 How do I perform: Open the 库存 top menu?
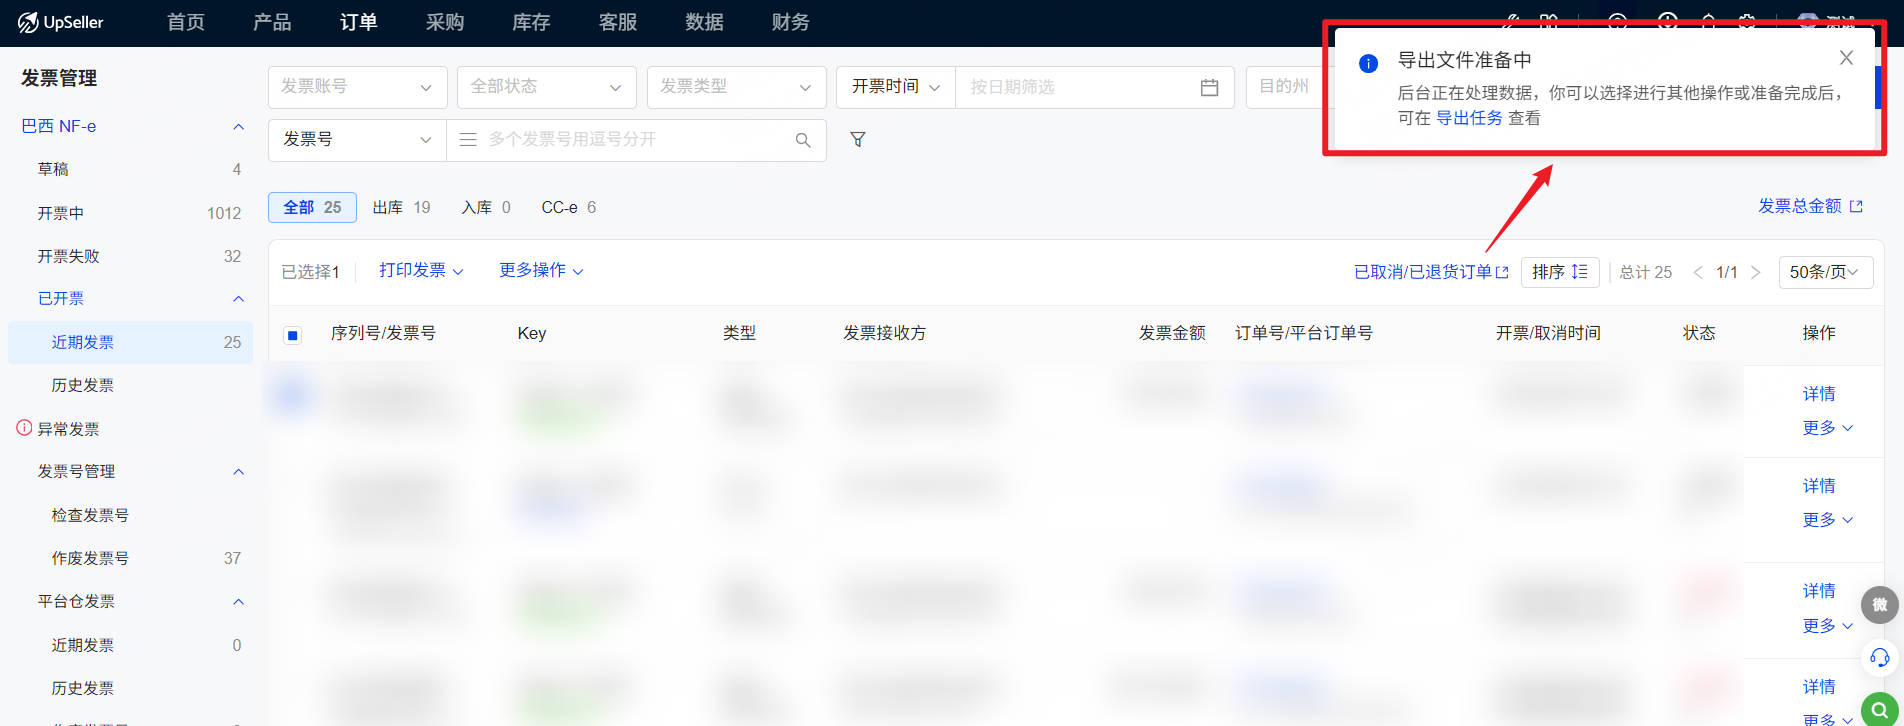click(x=531, y=22)
